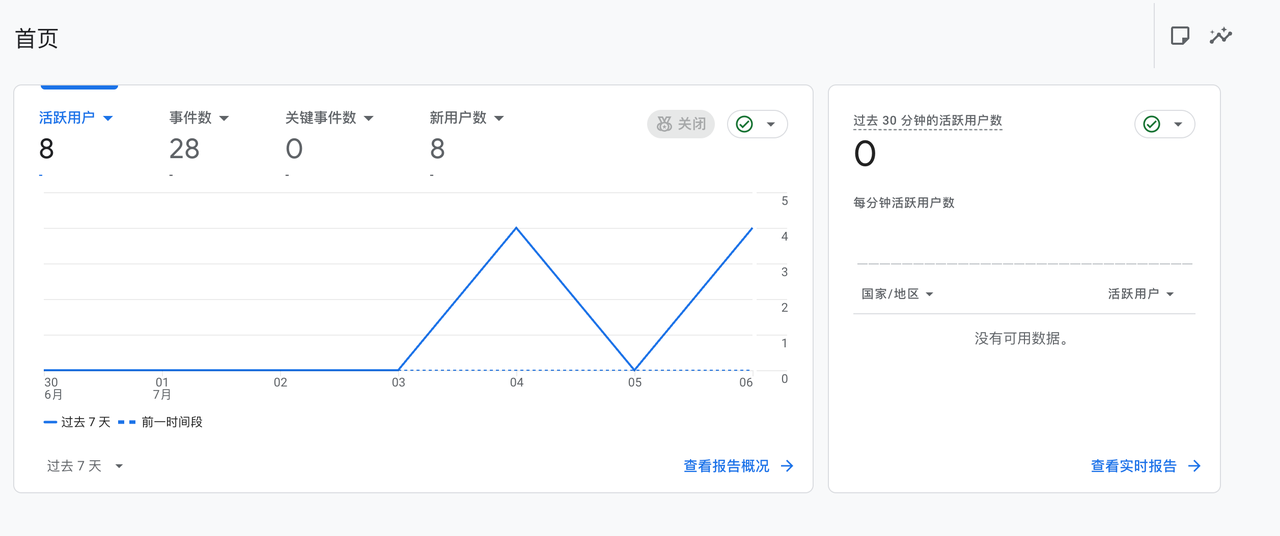
Task: Click the green checkmark icon on the realtime card
Action: click(x=1151, y=124)
